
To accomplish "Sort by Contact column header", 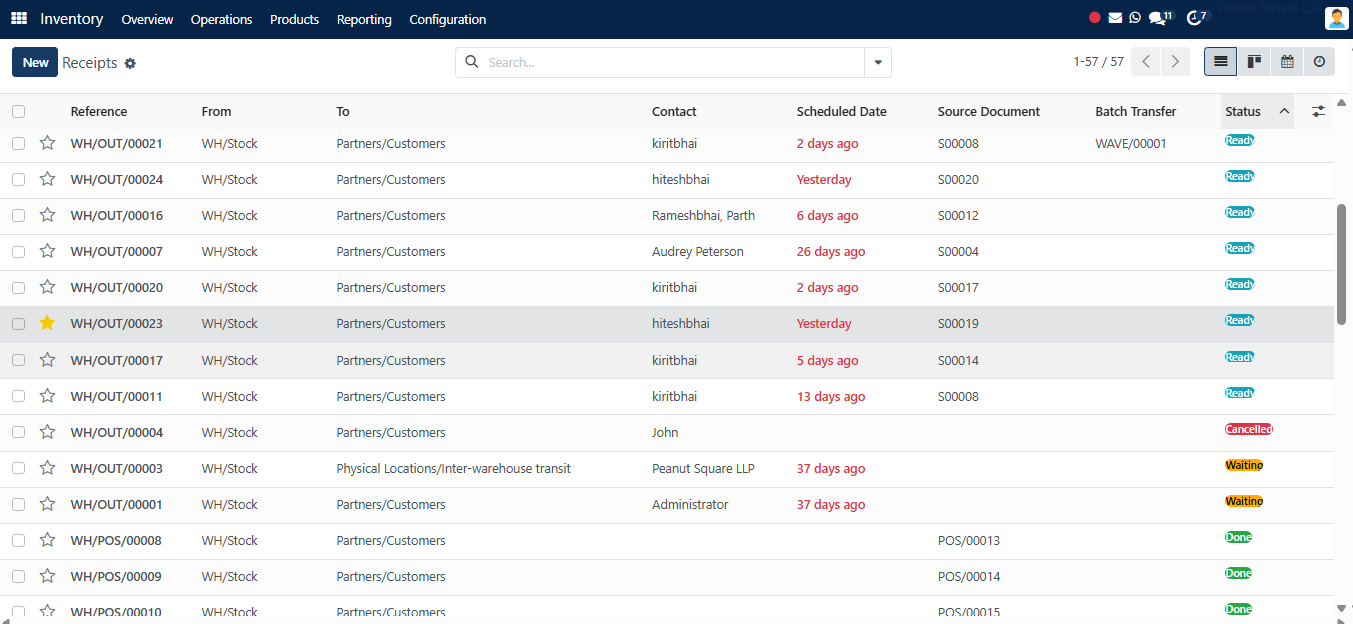I will tap(674, 112).
